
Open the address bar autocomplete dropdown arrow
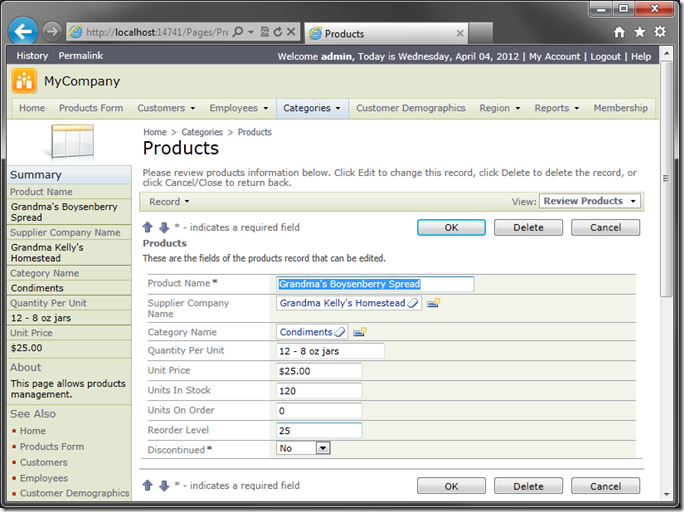[x=251, y=32]
